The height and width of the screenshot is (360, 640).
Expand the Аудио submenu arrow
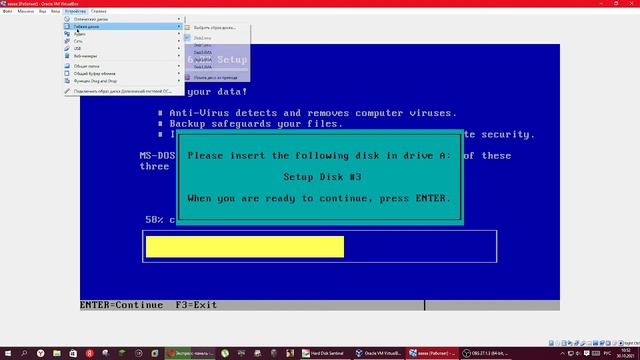click(x=179, y=34)
